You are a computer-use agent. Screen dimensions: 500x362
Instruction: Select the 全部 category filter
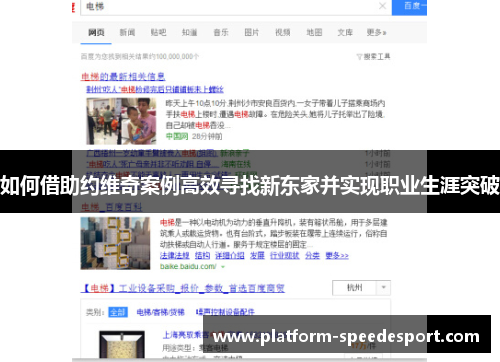[118, 312]
